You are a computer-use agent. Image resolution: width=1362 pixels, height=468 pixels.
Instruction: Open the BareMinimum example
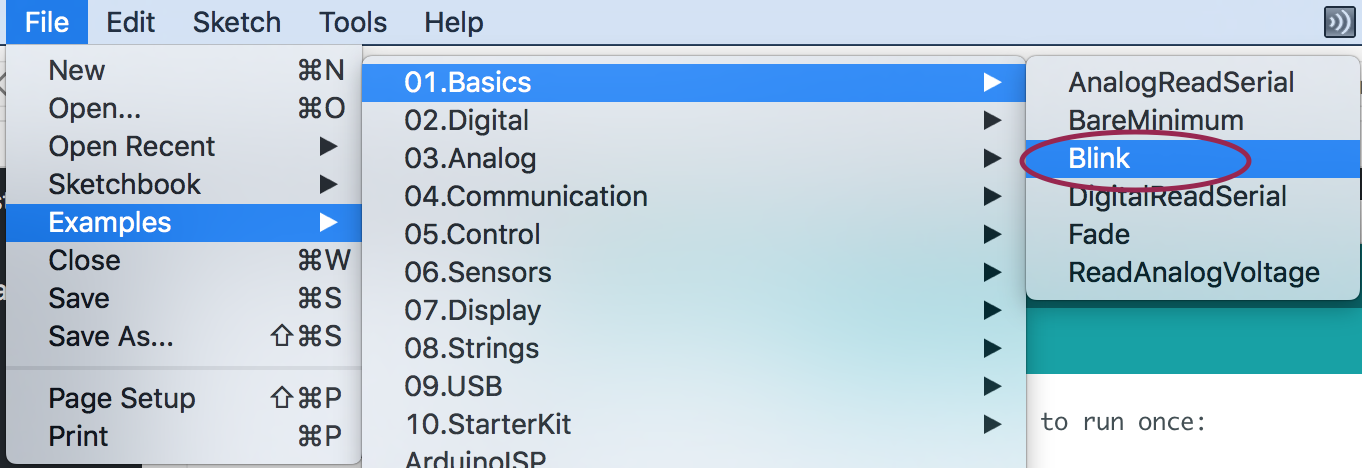[x=1156, y=121]
